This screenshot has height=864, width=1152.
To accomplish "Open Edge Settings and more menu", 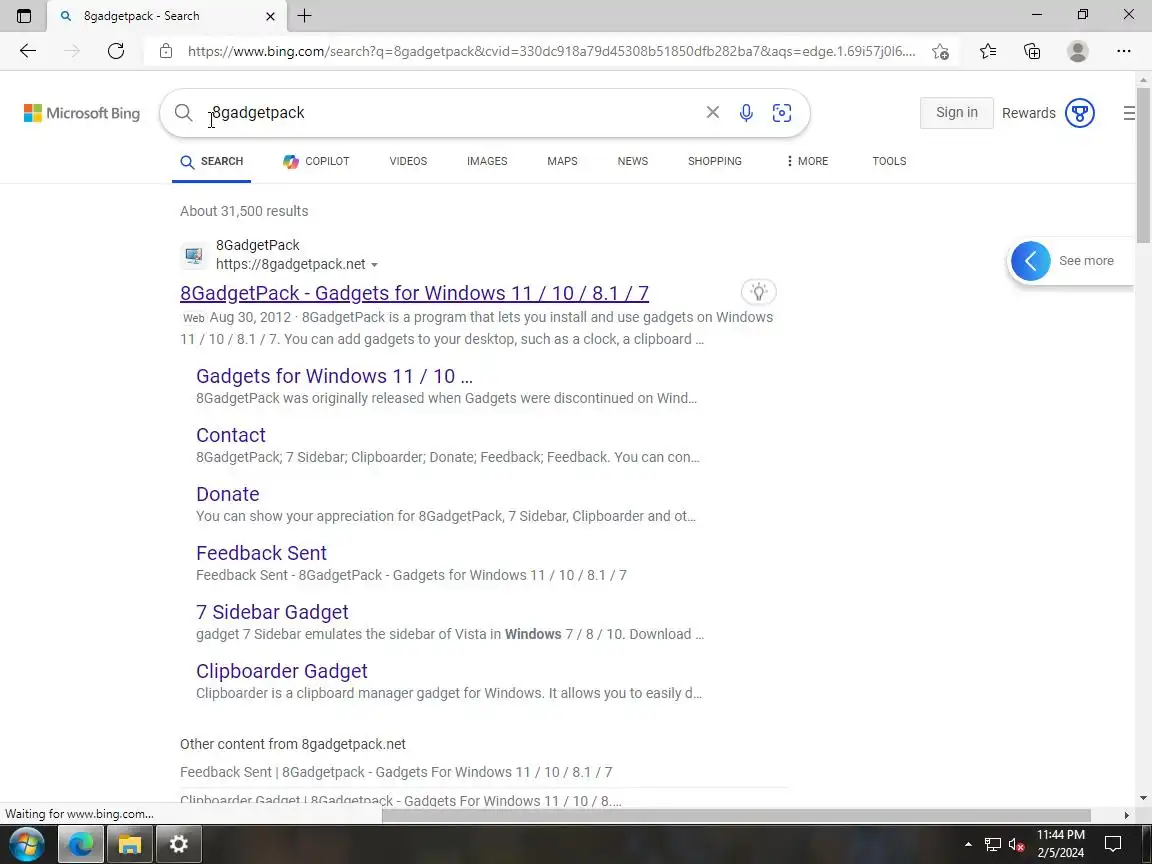I will point(1124,51).
